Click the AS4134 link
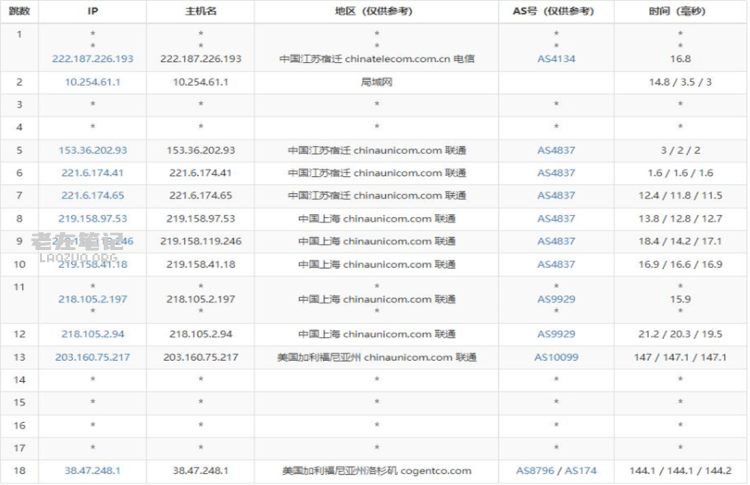750x485 pixels. [556, 59]
